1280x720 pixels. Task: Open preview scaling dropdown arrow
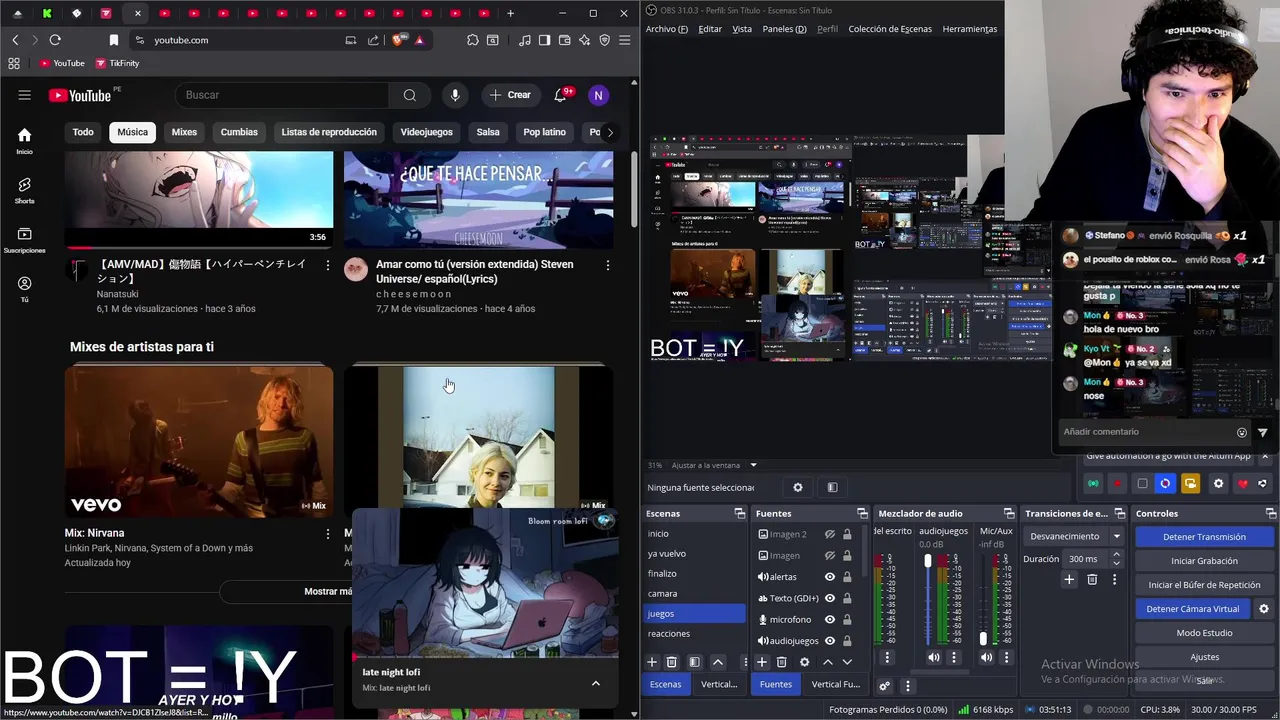(753, 465)
